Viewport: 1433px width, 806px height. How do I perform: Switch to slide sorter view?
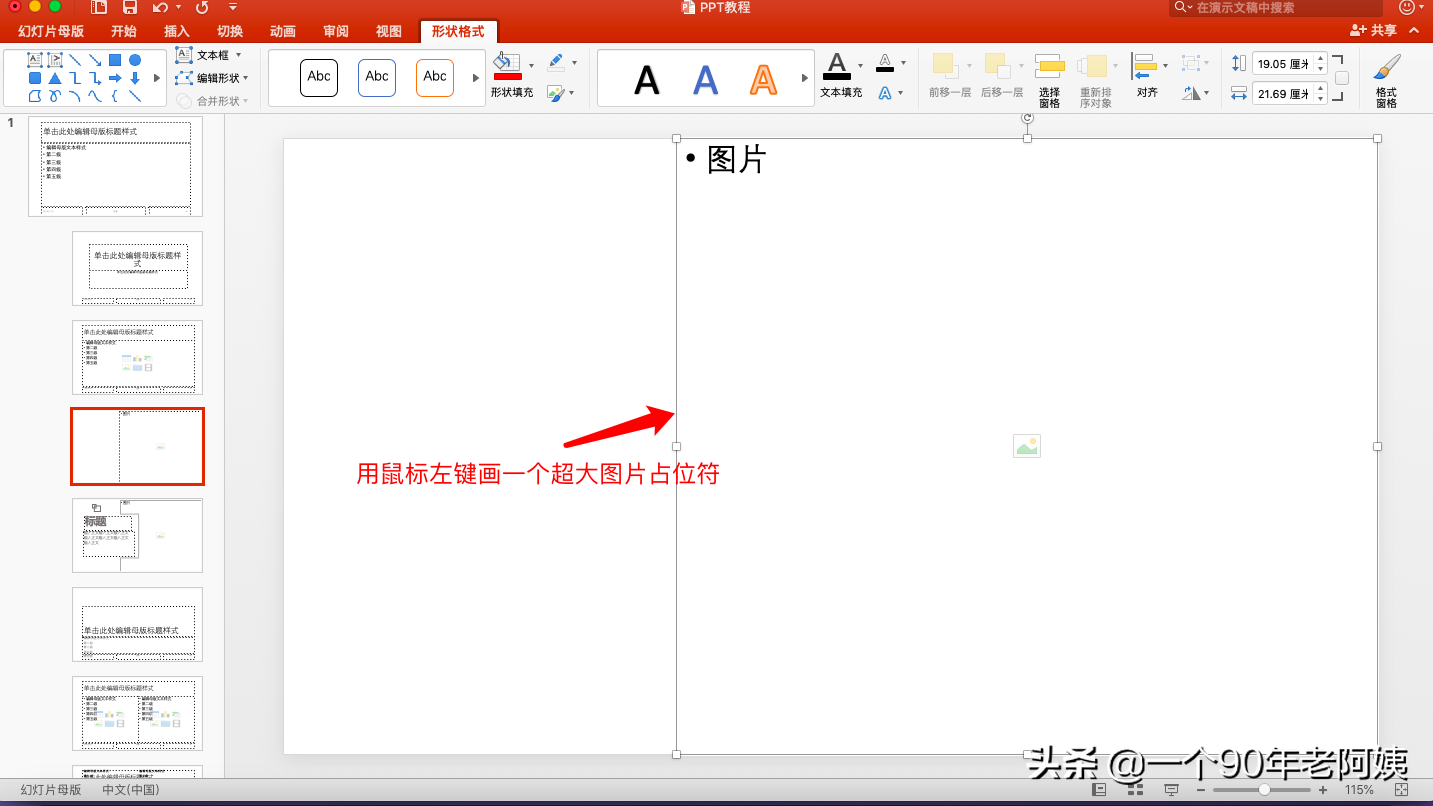pyautogui.click(x=1136, y=790)
